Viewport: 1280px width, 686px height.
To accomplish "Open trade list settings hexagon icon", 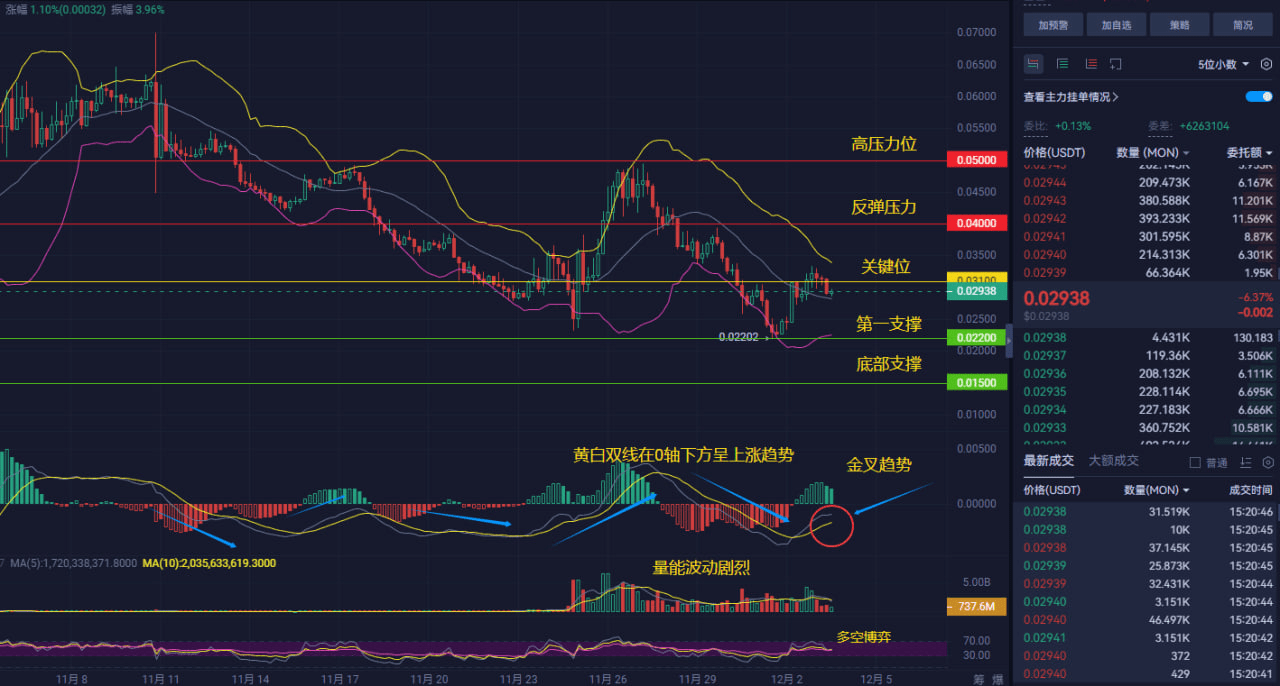I will coord(1266,462).
